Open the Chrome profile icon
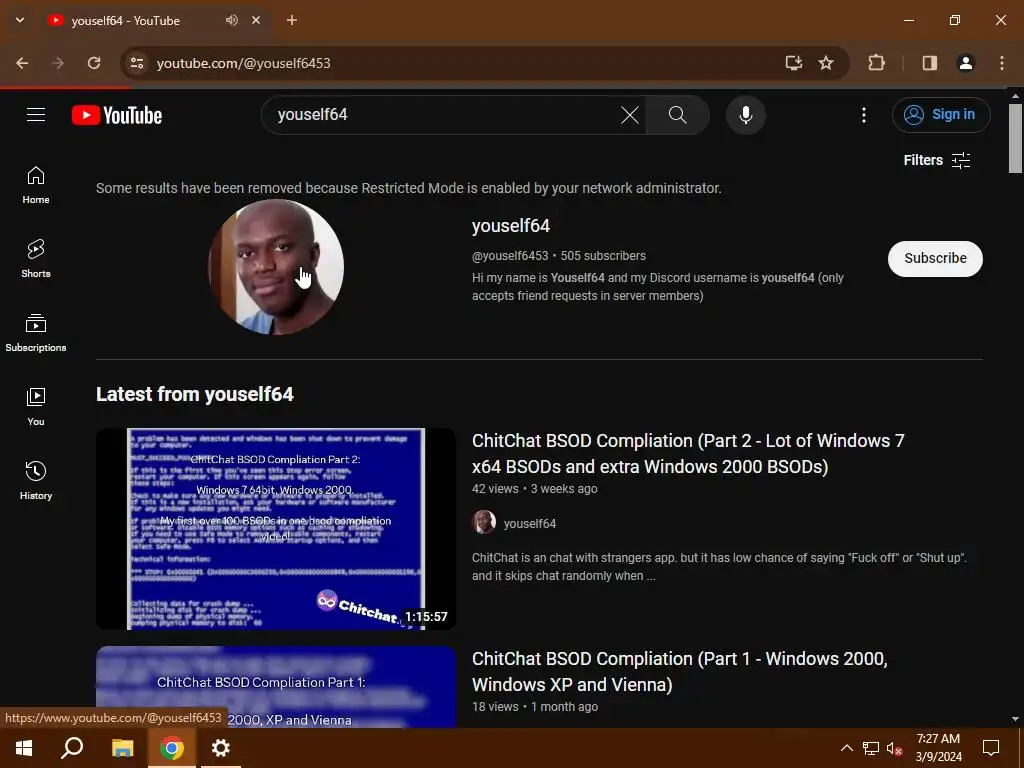This screenshot has height=768, width=1024. [966, 63]
